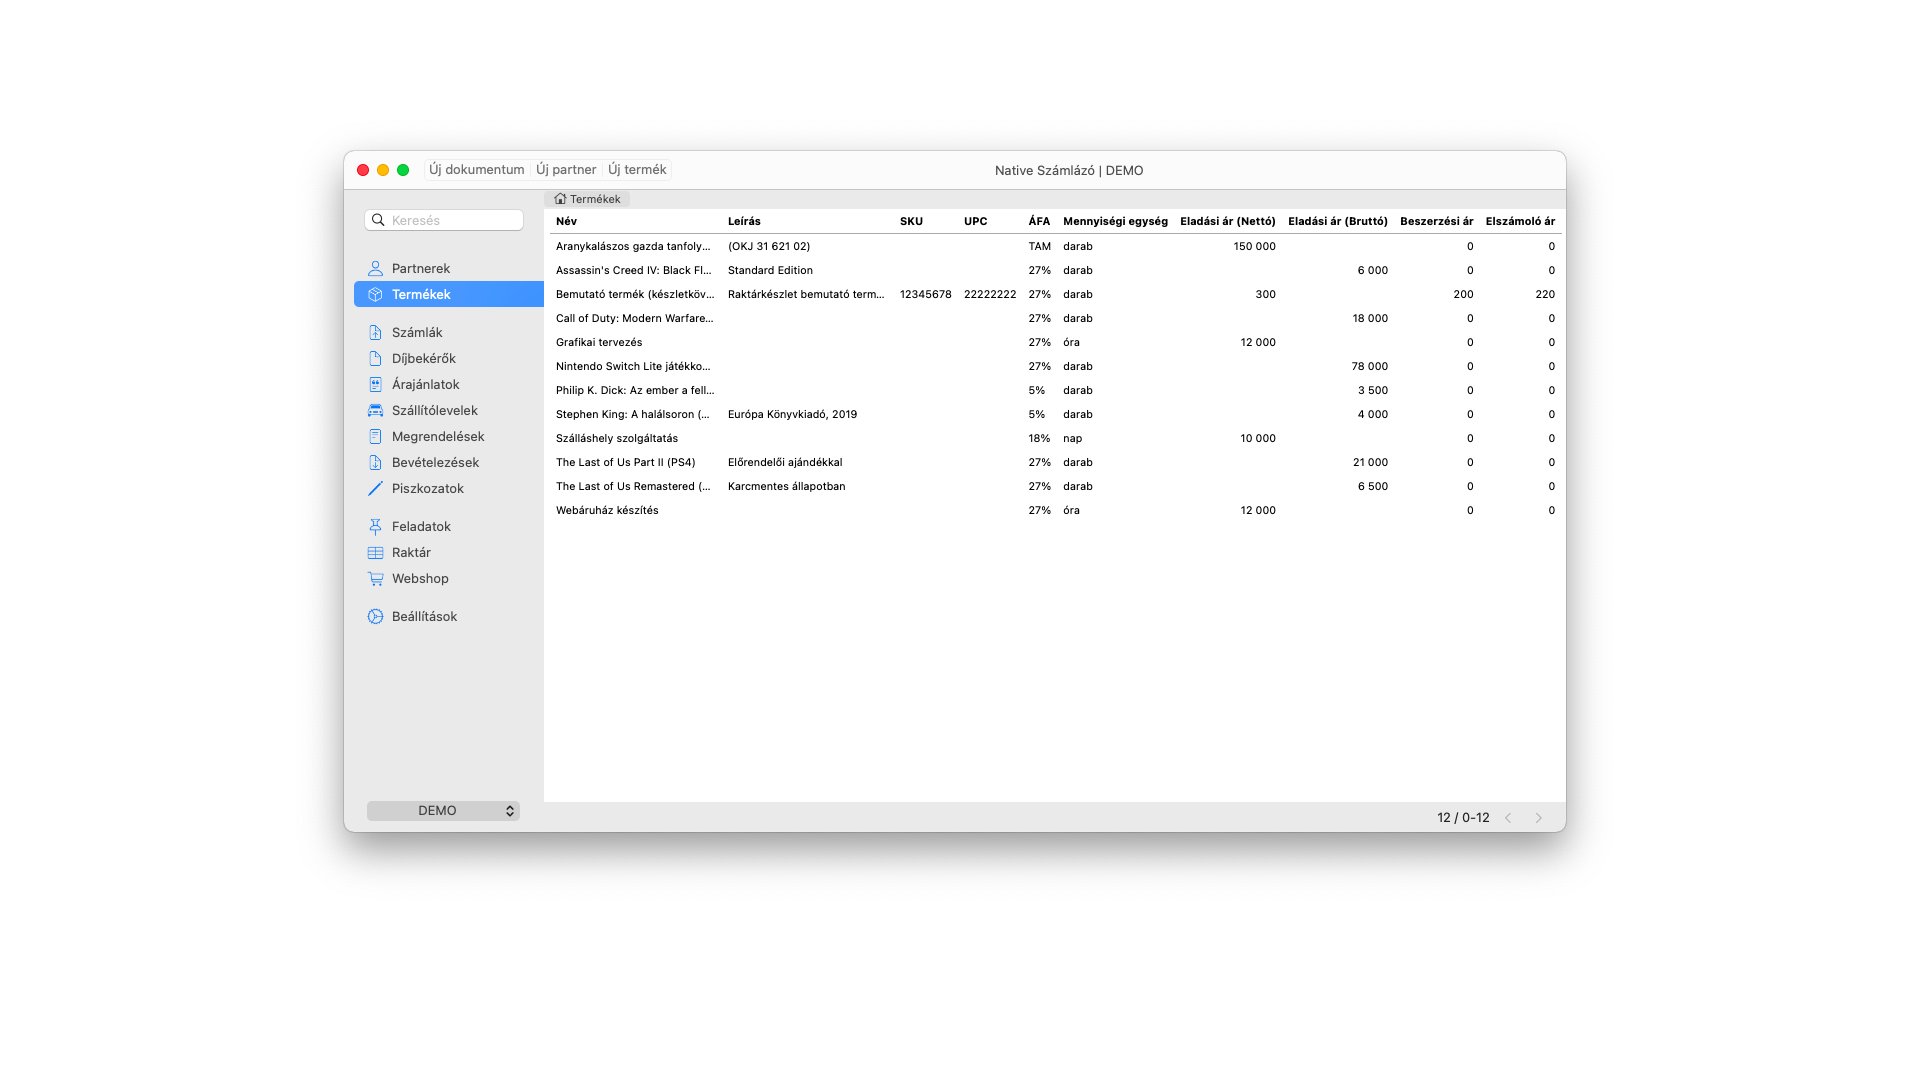
Task: Click the Új dokumentum button
Action: [476, 169]
